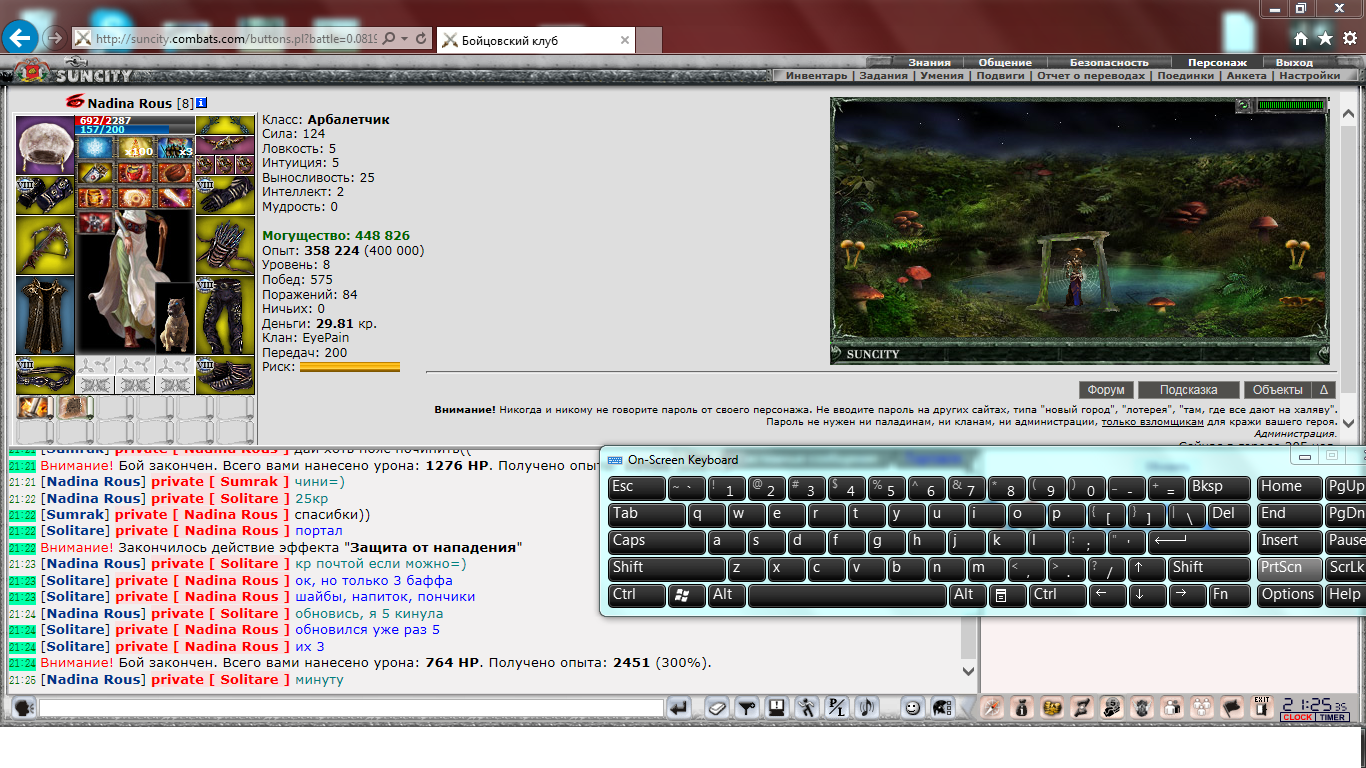Click the send message arrow button
The height and width of the screenshot is (768, 1366).
680,708
